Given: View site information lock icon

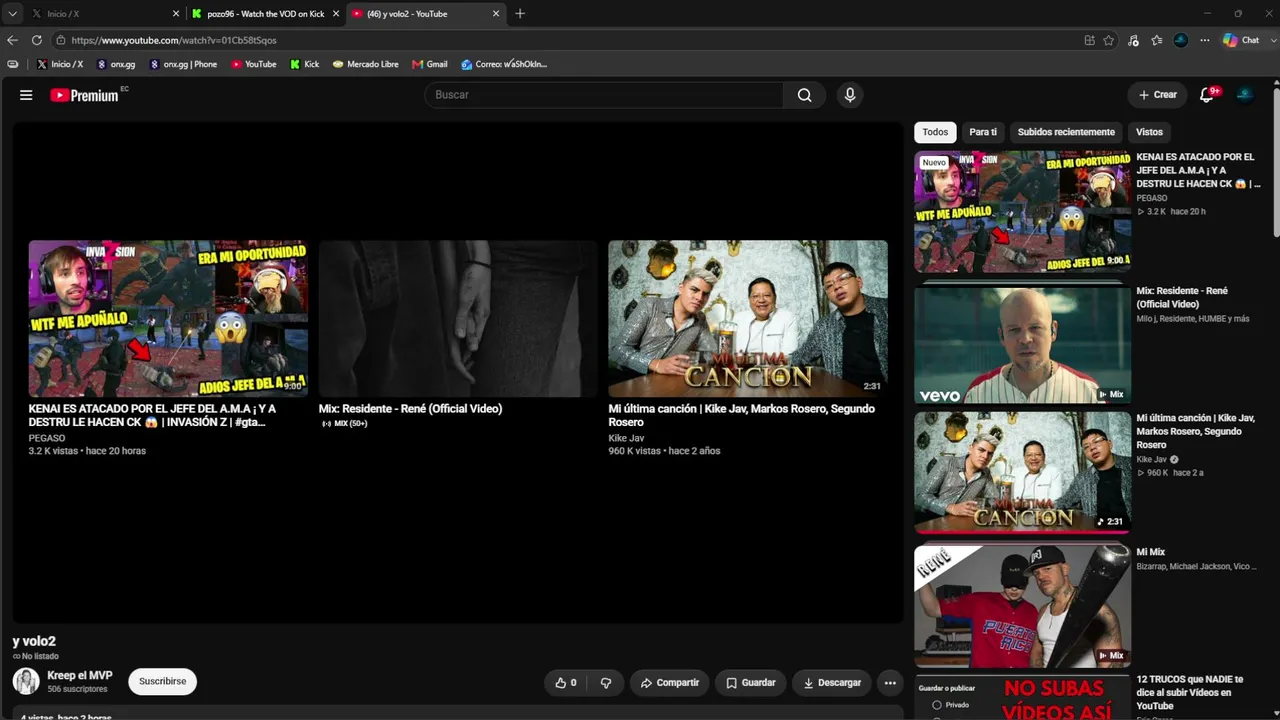Looking at the screenshot, I should [61, 40].
